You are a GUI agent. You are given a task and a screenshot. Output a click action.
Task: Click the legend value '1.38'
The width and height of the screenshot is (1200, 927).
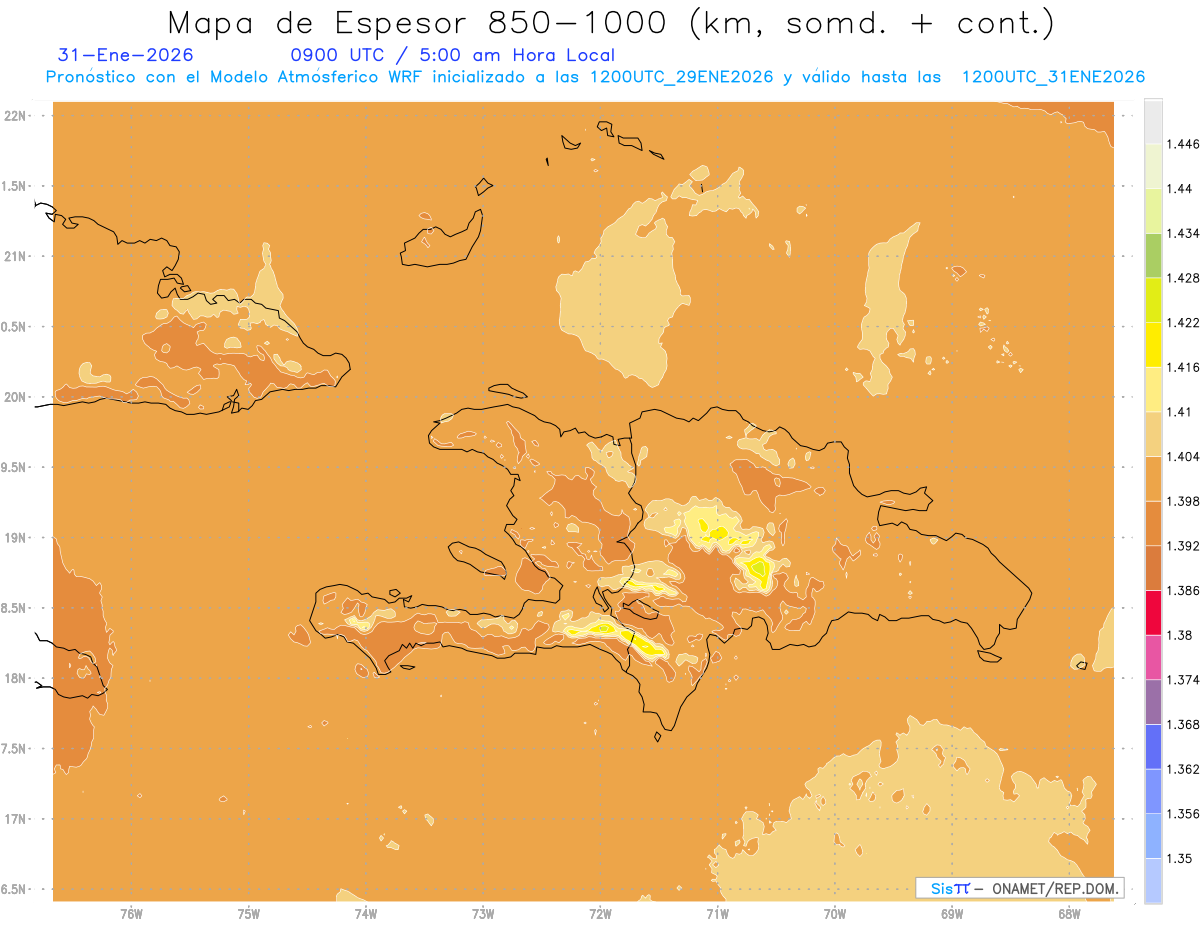click(x=1180, y=635)
